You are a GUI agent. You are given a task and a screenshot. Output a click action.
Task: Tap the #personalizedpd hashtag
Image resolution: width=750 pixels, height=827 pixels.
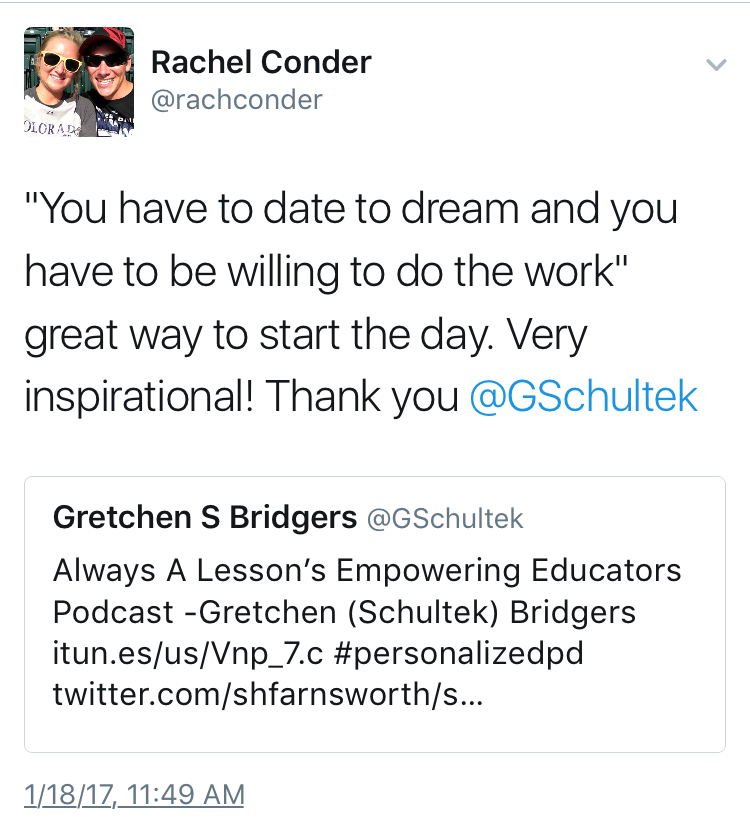click(459, 653)
